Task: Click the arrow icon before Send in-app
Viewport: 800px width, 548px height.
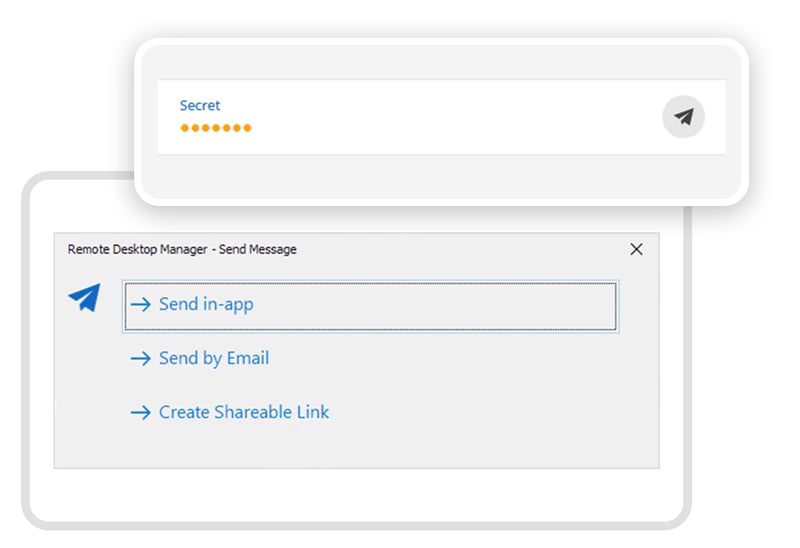Action: [x=140, y=304]
